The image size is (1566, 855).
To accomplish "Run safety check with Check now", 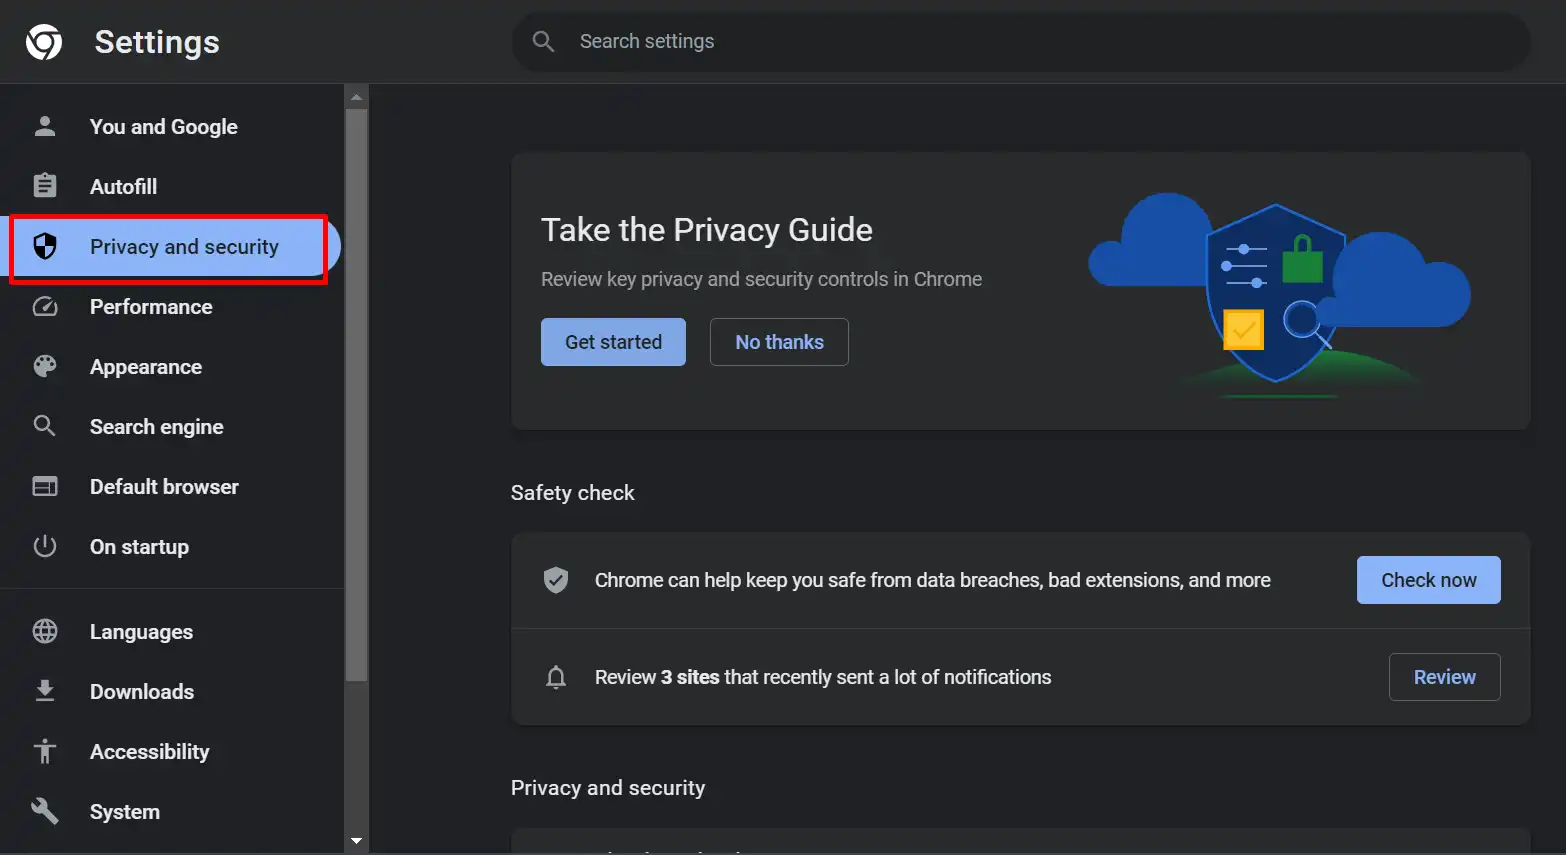I will tap(1428, 580).
